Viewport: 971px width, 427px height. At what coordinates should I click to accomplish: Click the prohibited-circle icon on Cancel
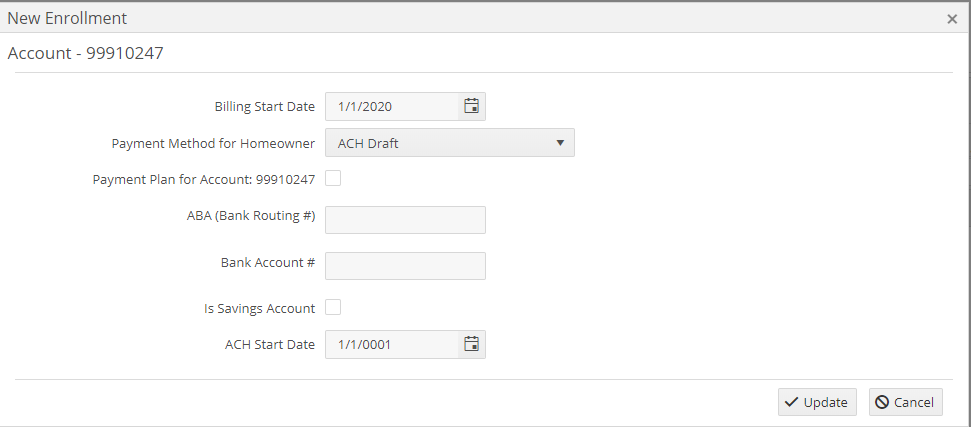click(x=882, y=402)
